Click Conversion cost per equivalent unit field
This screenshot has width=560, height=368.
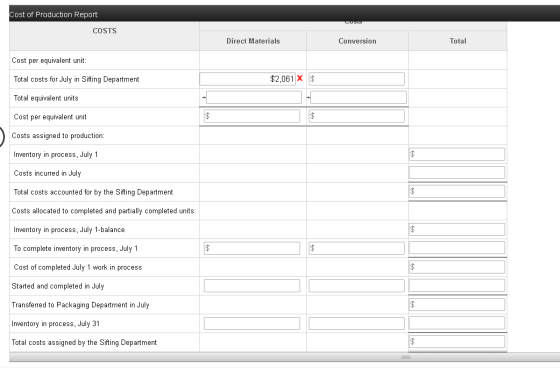tap(356, 116)
